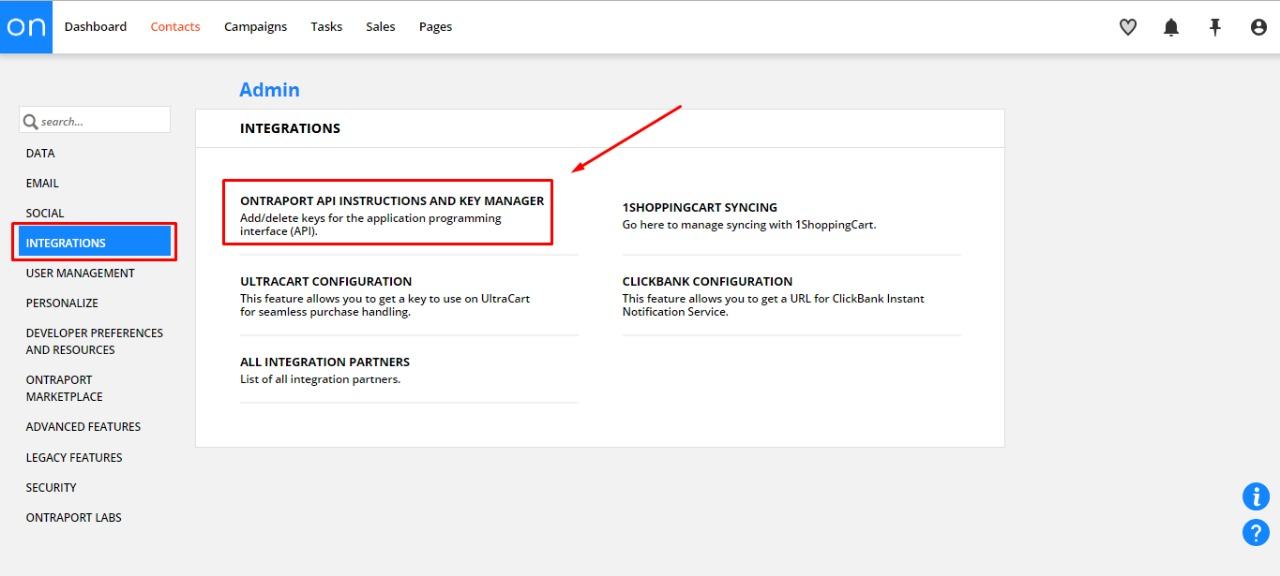Click the Admin page title
Screen dimensions: 1280x576
coord(269,90)
